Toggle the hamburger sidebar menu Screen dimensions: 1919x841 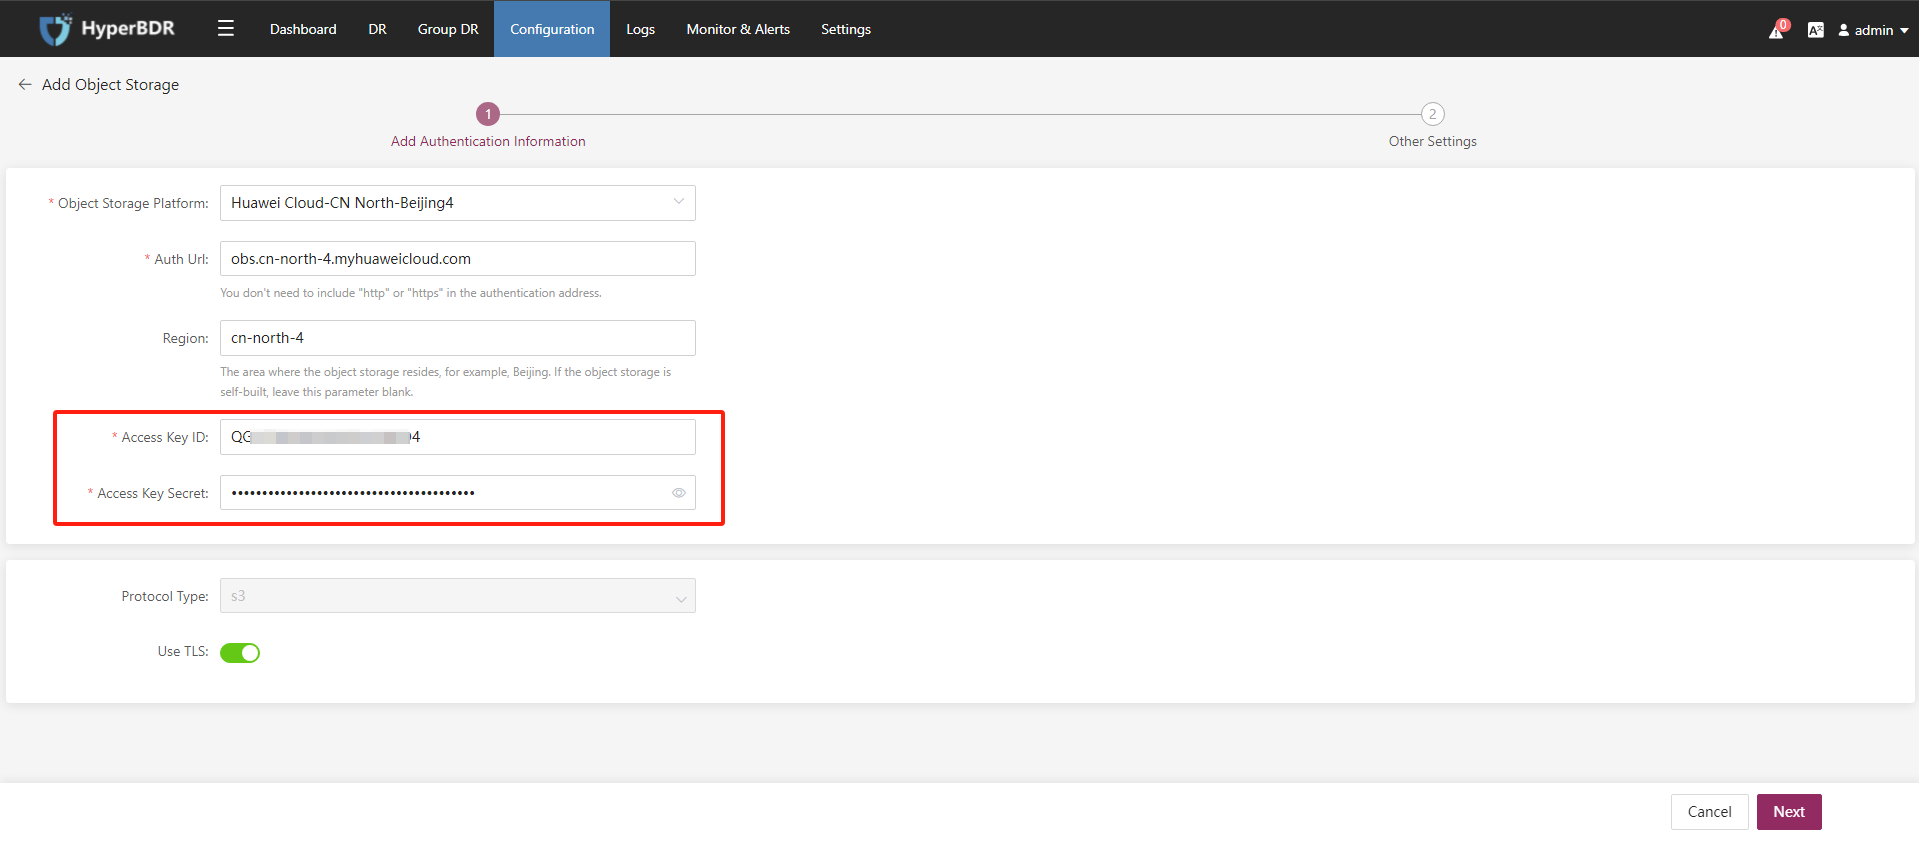pos(226,29)
